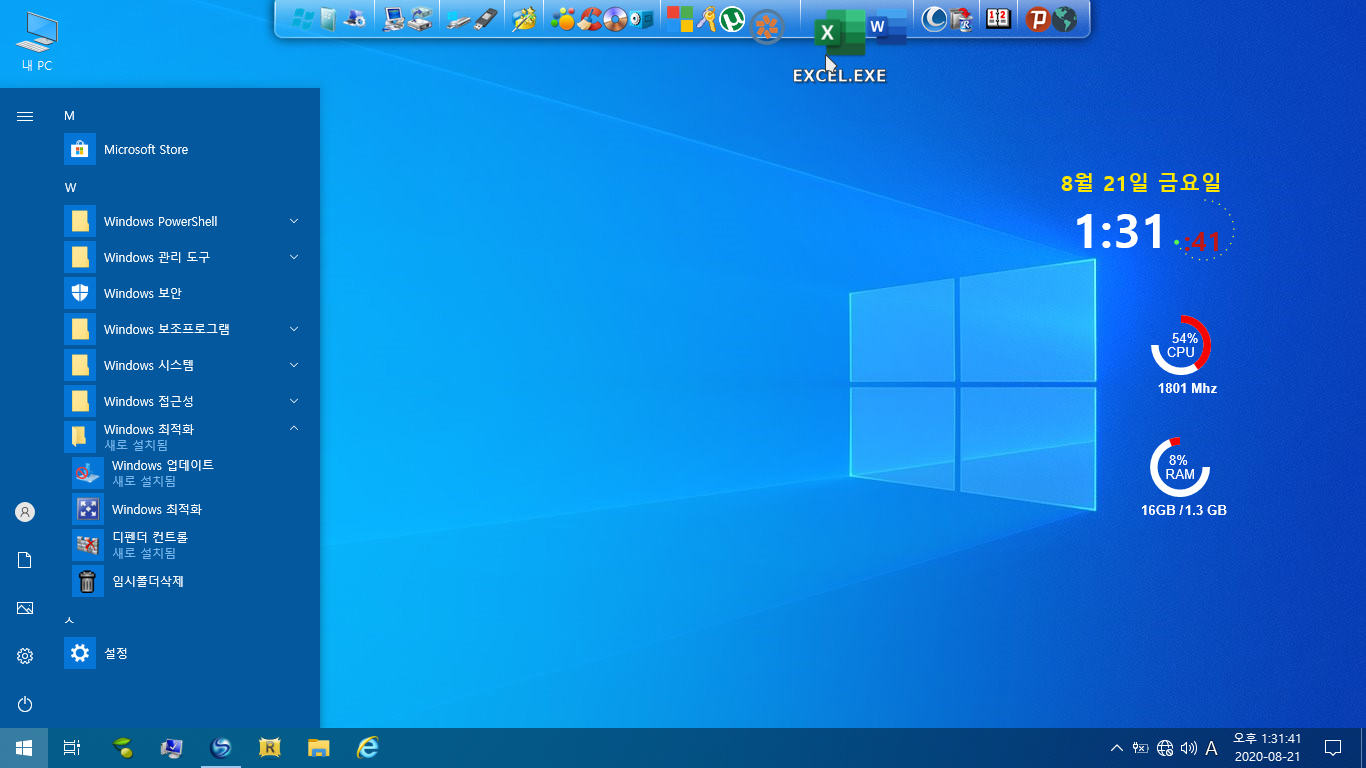The width and height of the screenshot is (1366, 768).
Task: Open the computer monitor dock icon
Action: 393,19
